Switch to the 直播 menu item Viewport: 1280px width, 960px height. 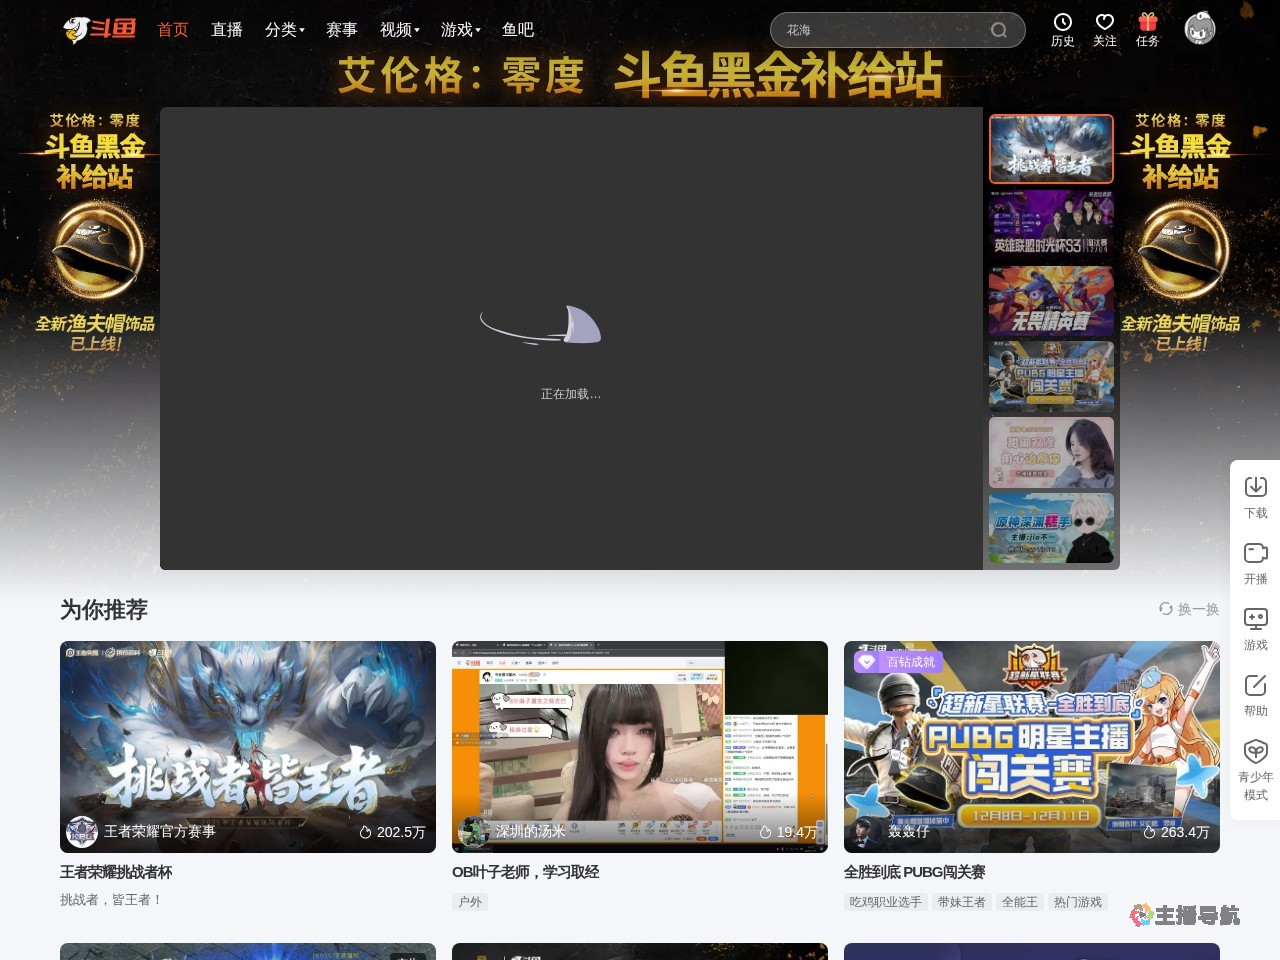coord(226,30)
